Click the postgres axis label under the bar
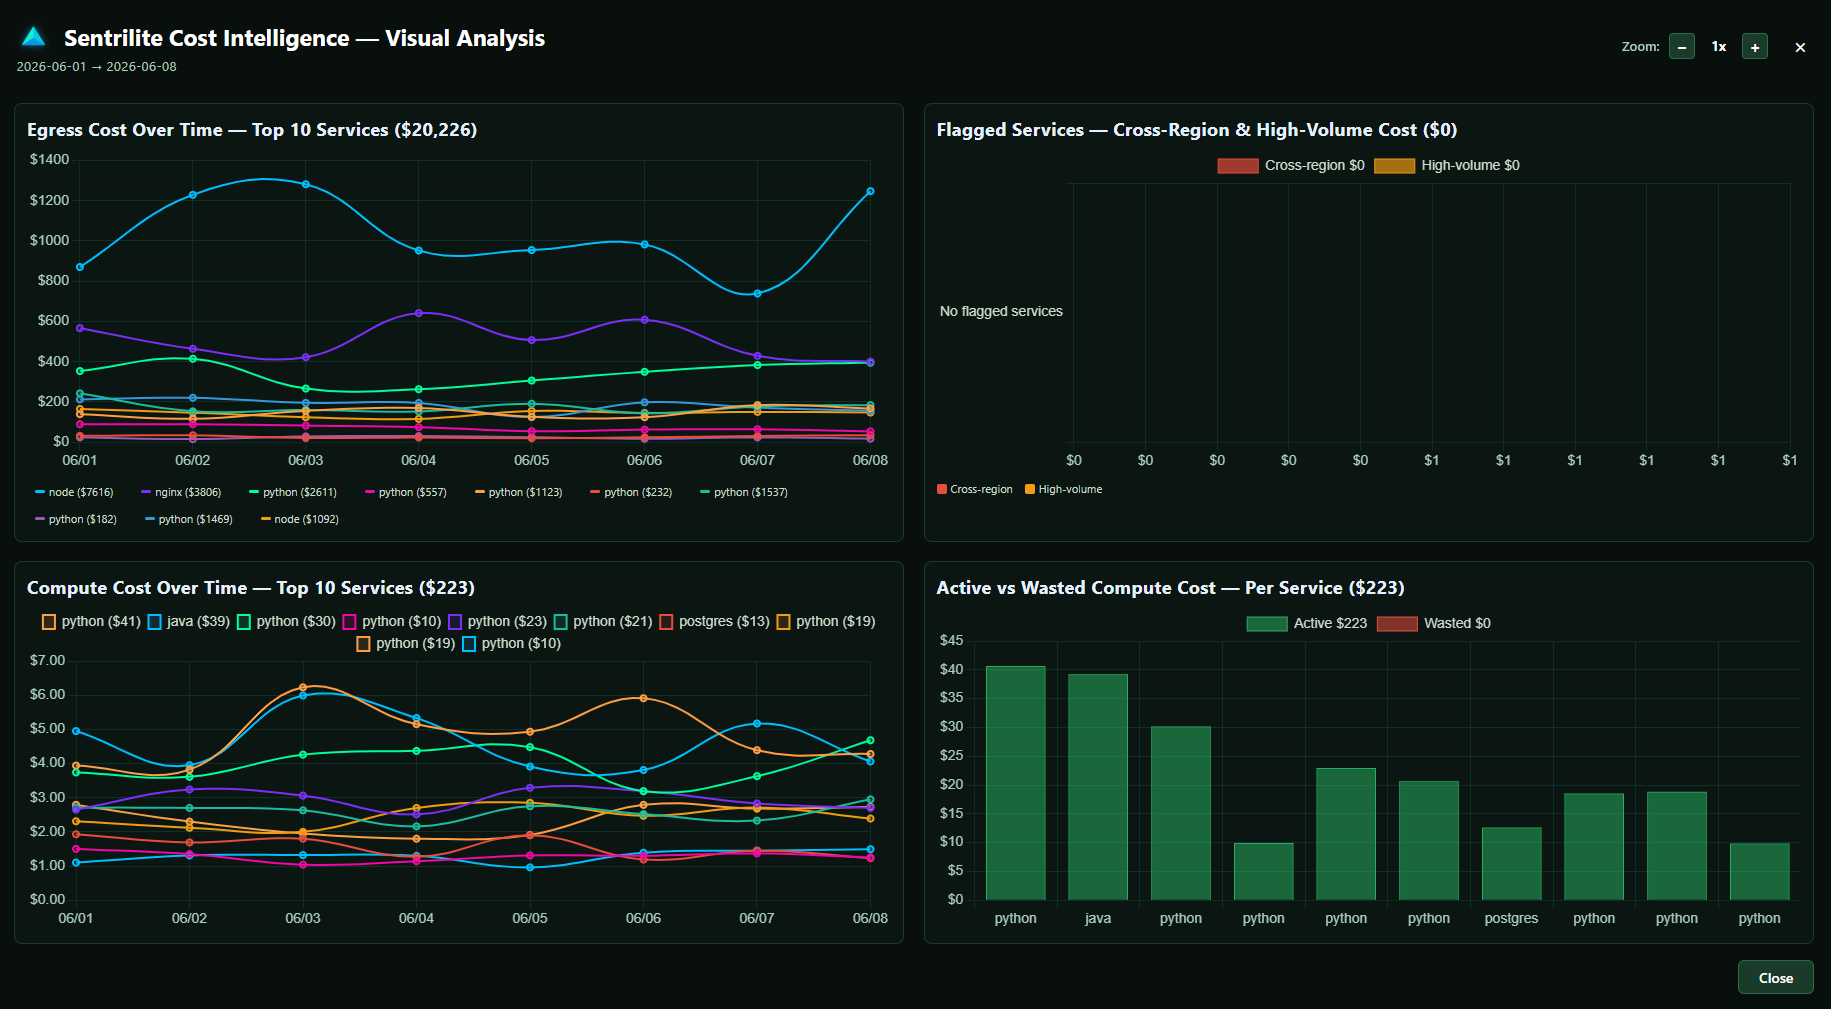Viewport: 1831px width, 1009px height. [1511, 918]
